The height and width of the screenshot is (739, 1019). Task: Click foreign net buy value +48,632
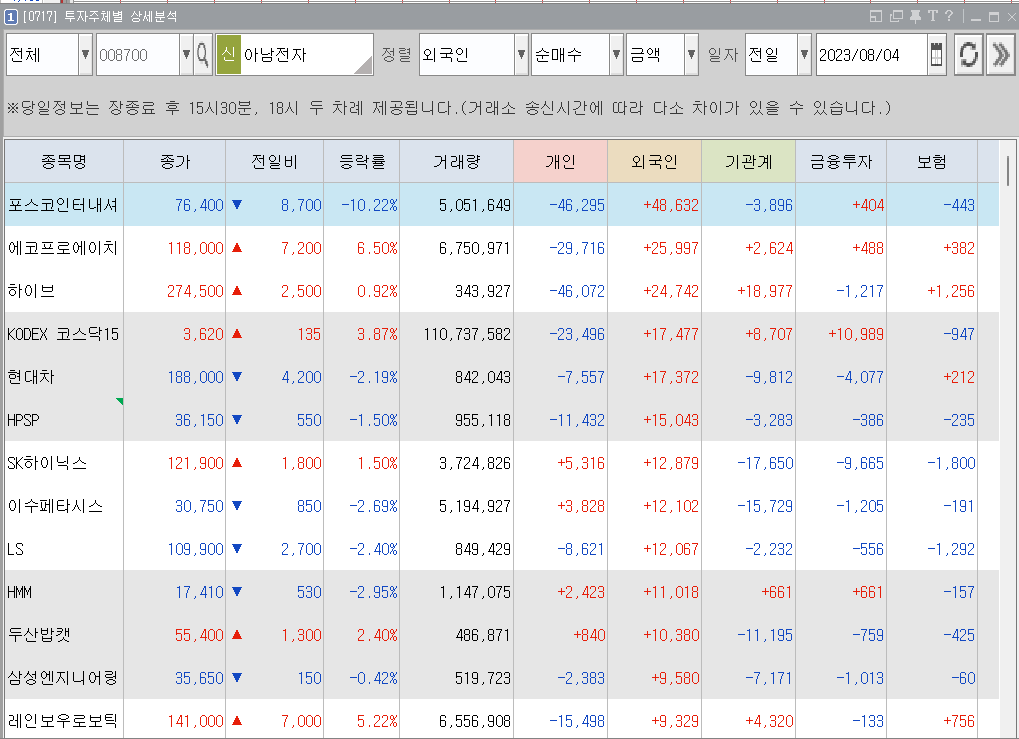point(671,205)
